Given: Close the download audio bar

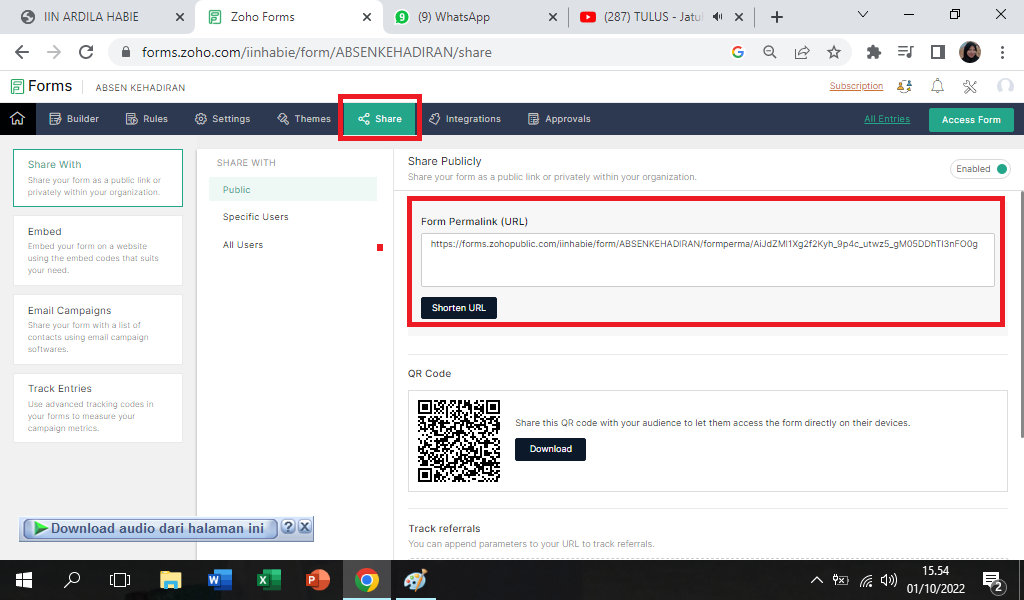Looking at the screenshot, I should [304, 527].
